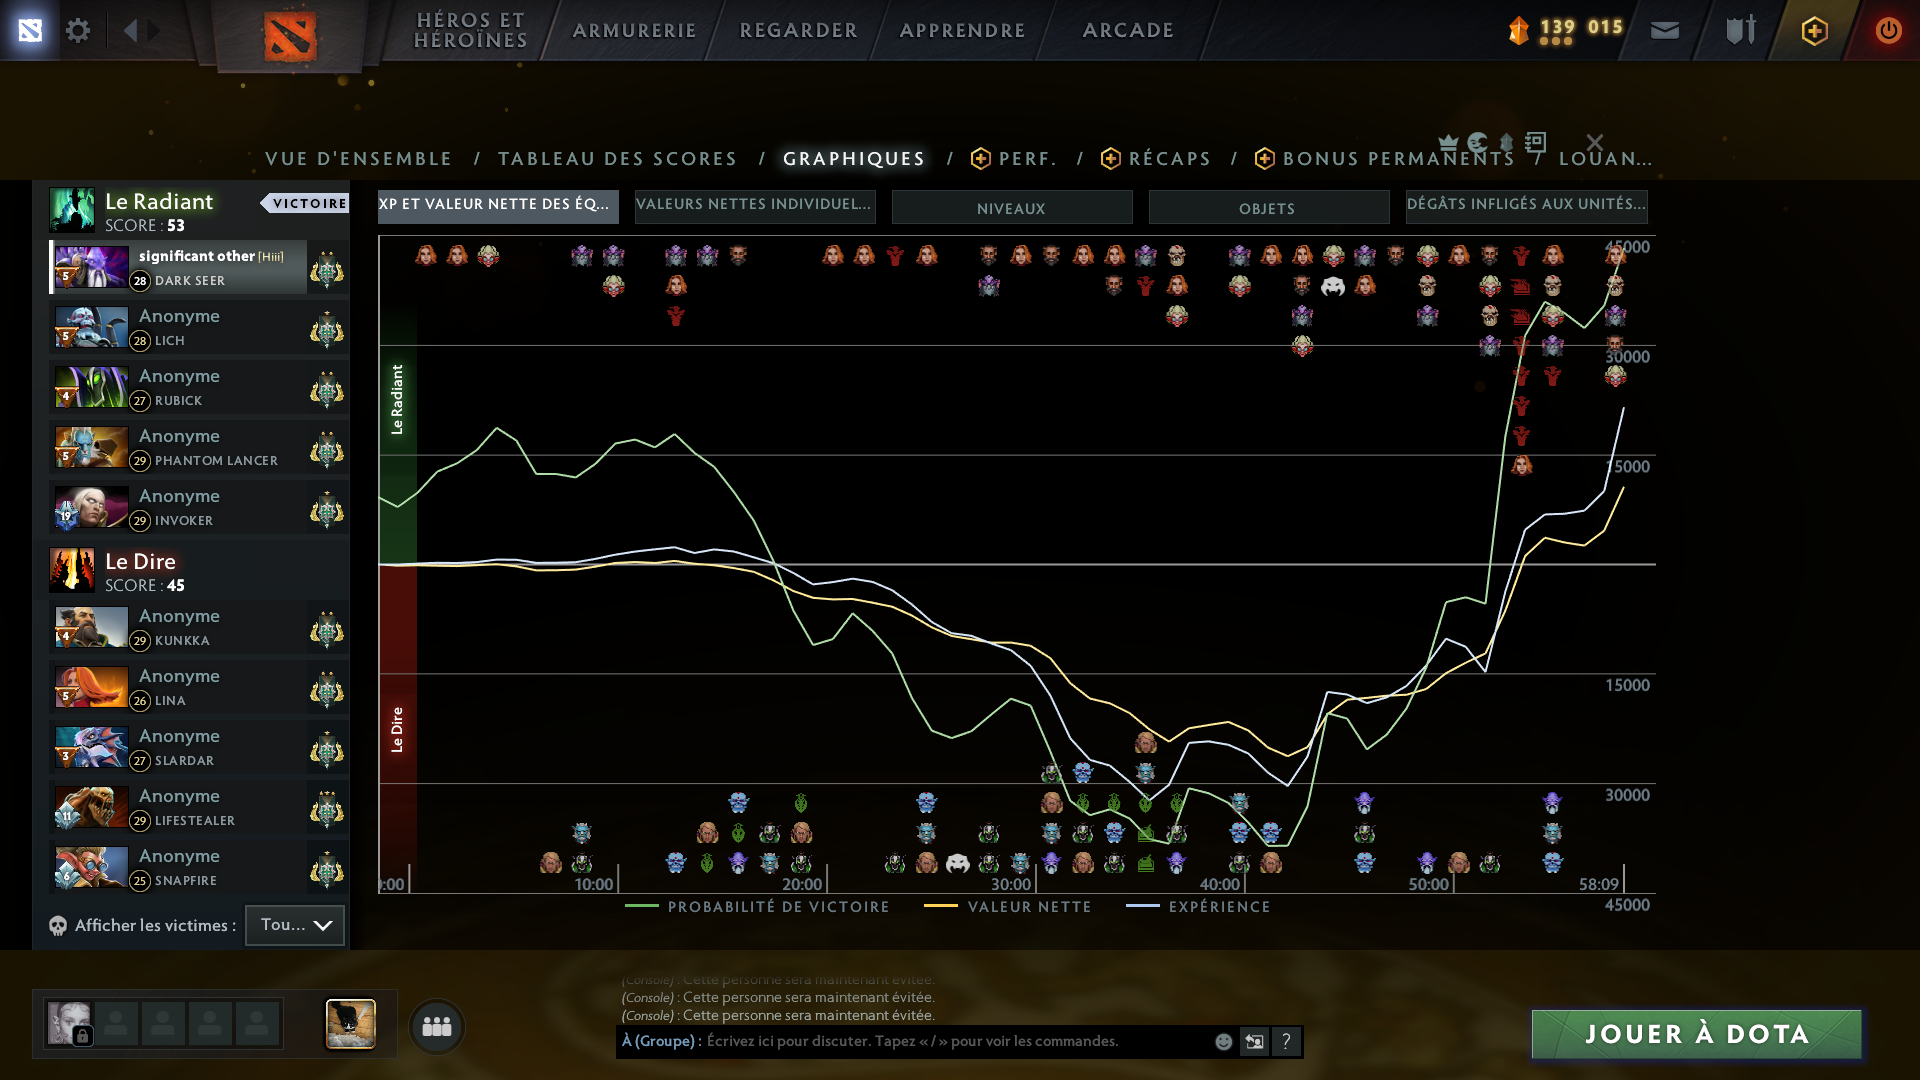Click the Invoker player's rank medal
Screen dimensions: 1920x1080
coord(327,510)
